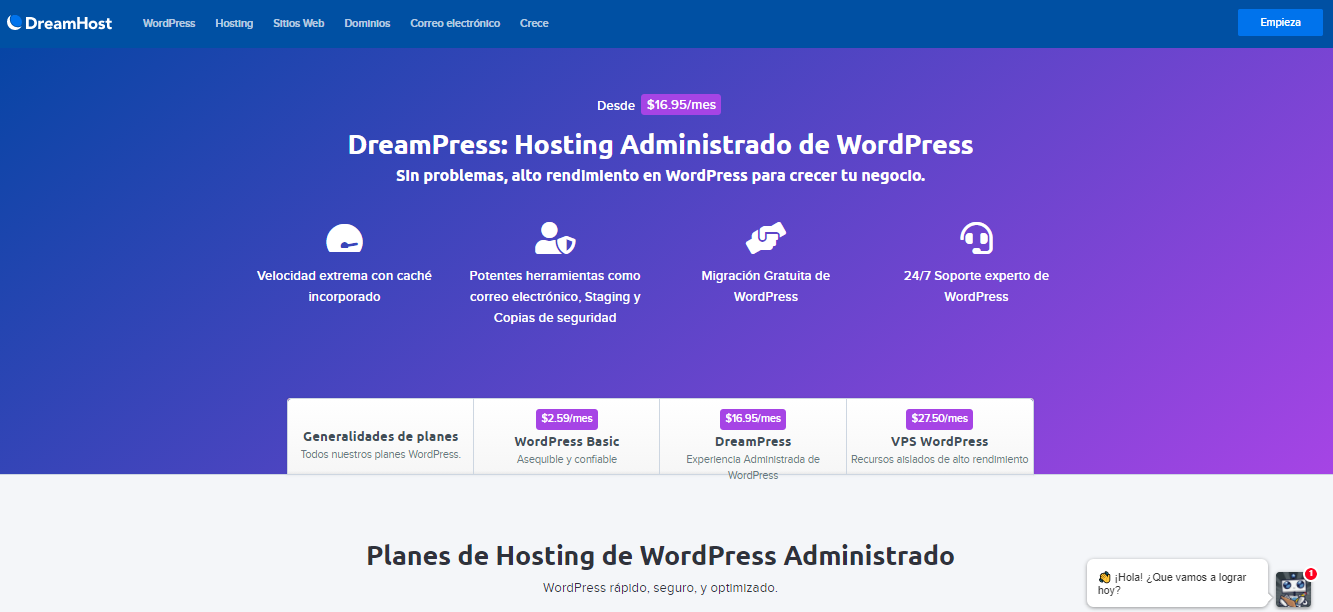1333x612 pixels.
Task: Click the DreamHost moon logo
Action: [x=14, y=23]
